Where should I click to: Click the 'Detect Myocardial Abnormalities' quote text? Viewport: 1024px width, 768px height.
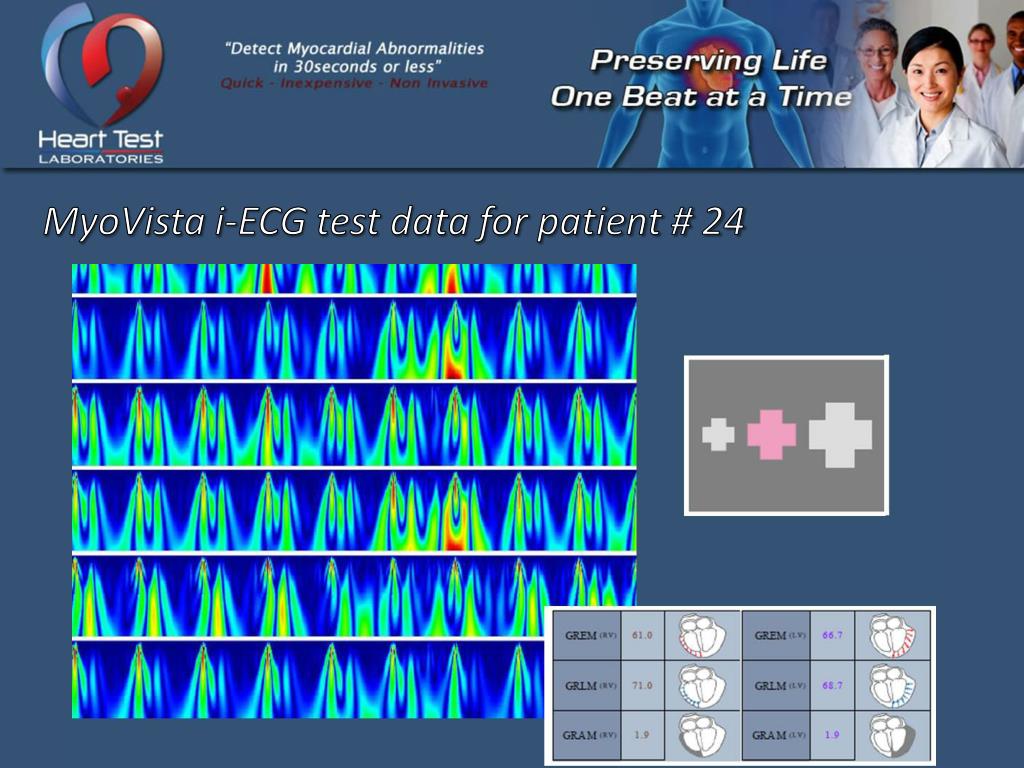(355, 57)
